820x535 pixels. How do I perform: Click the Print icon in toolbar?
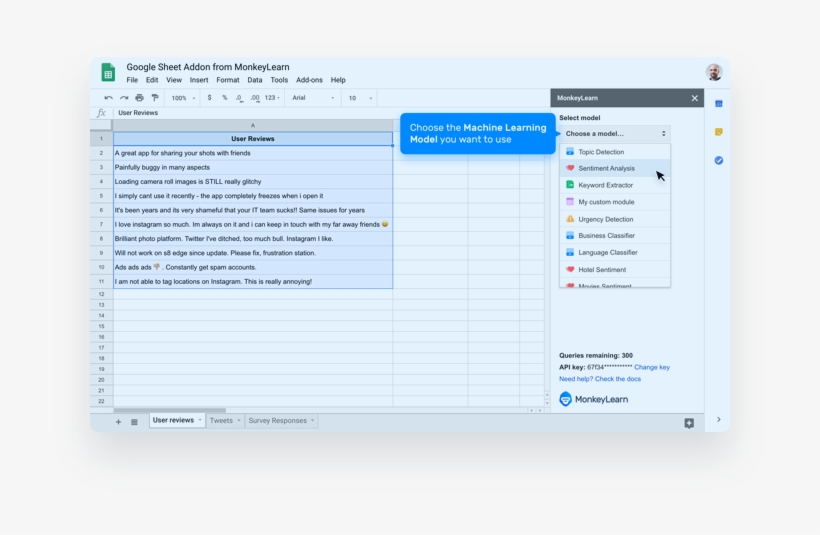(139, 98)
